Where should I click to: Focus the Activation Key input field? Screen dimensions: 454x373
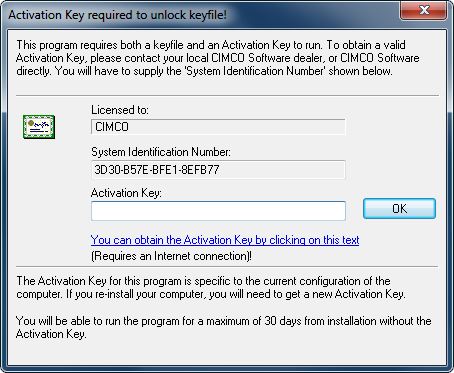pos(218,211)
